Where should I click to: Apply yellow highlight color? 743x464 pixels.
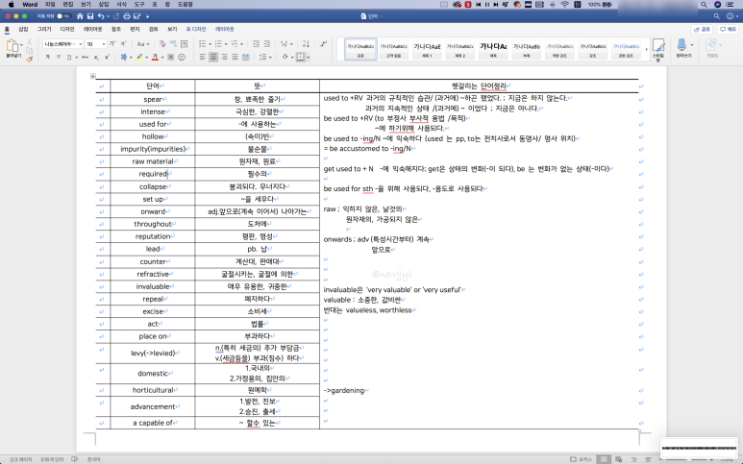point(140,57)
